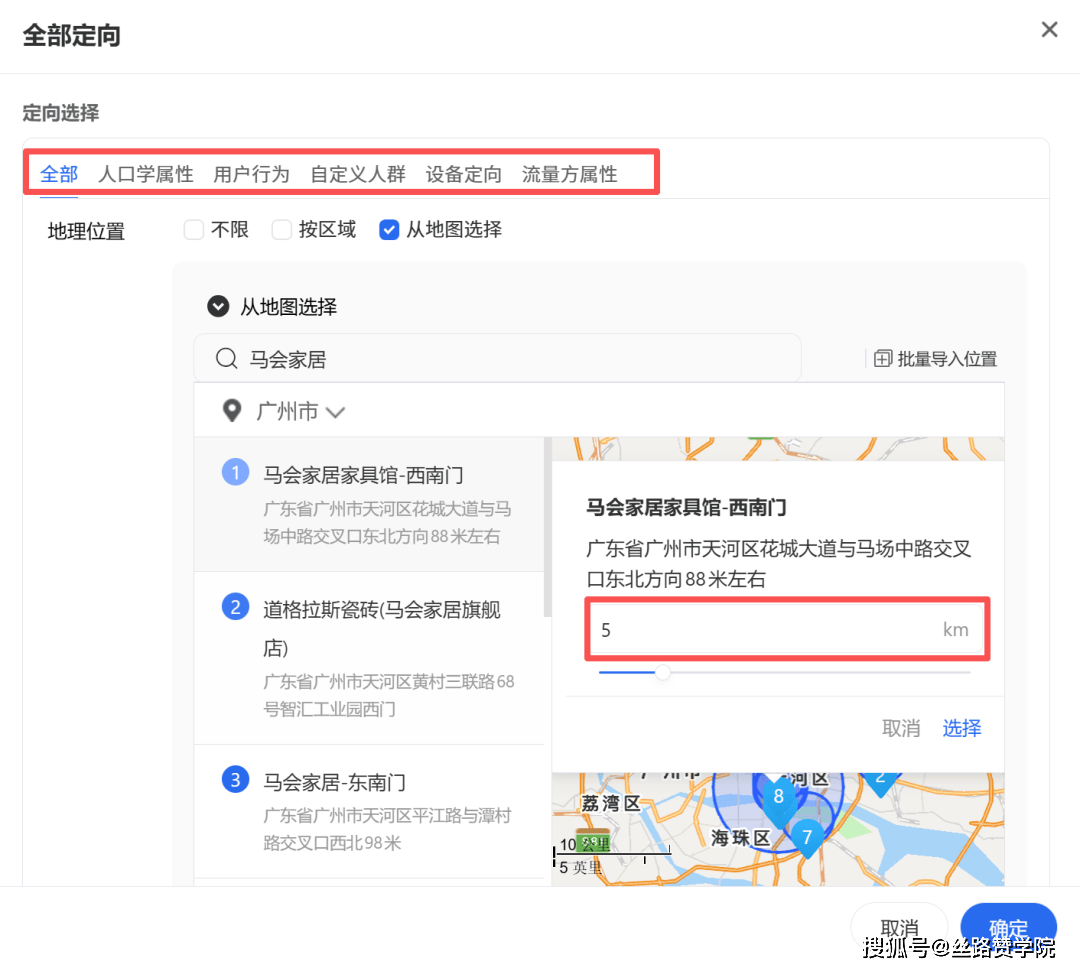The height and width of the screenshot is (971, 1080).
Task: Open the 设备定向 tab
Action: 463,174
